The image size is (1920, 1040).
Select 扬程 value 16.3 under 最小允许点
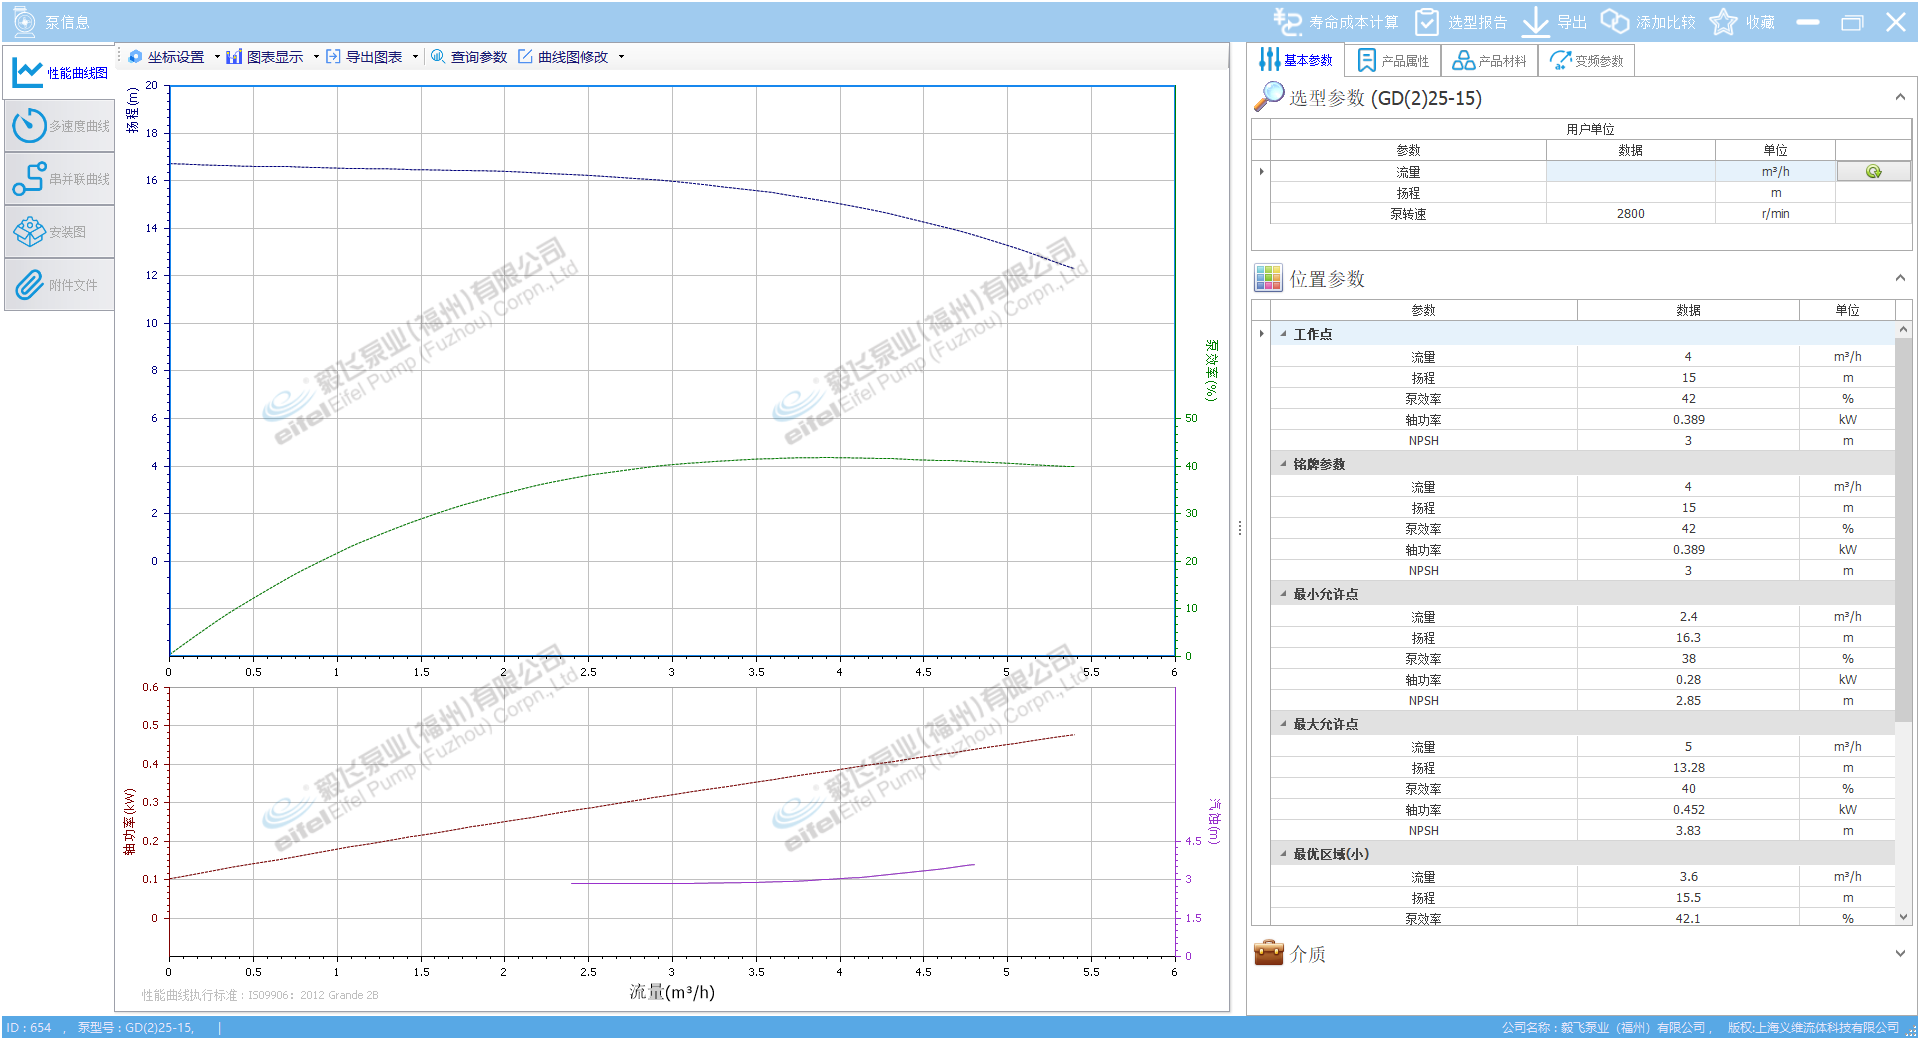[x=1688, y=638]
